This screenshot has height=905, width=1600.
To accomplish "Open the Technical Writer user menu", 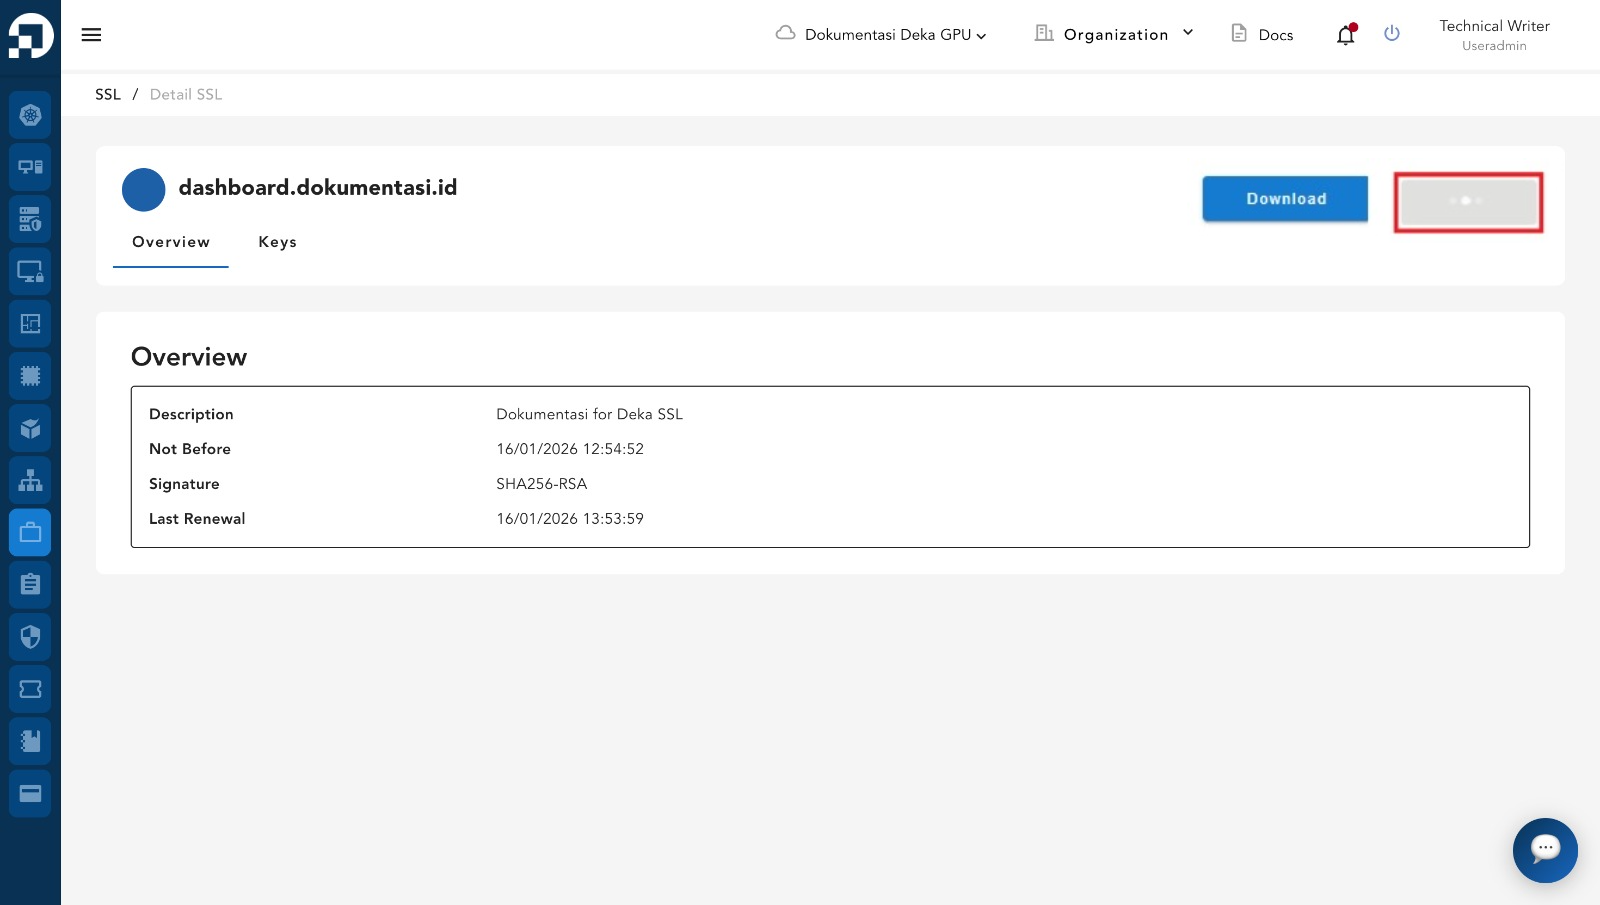I will pyautogui.click(x=1493, y=35).
